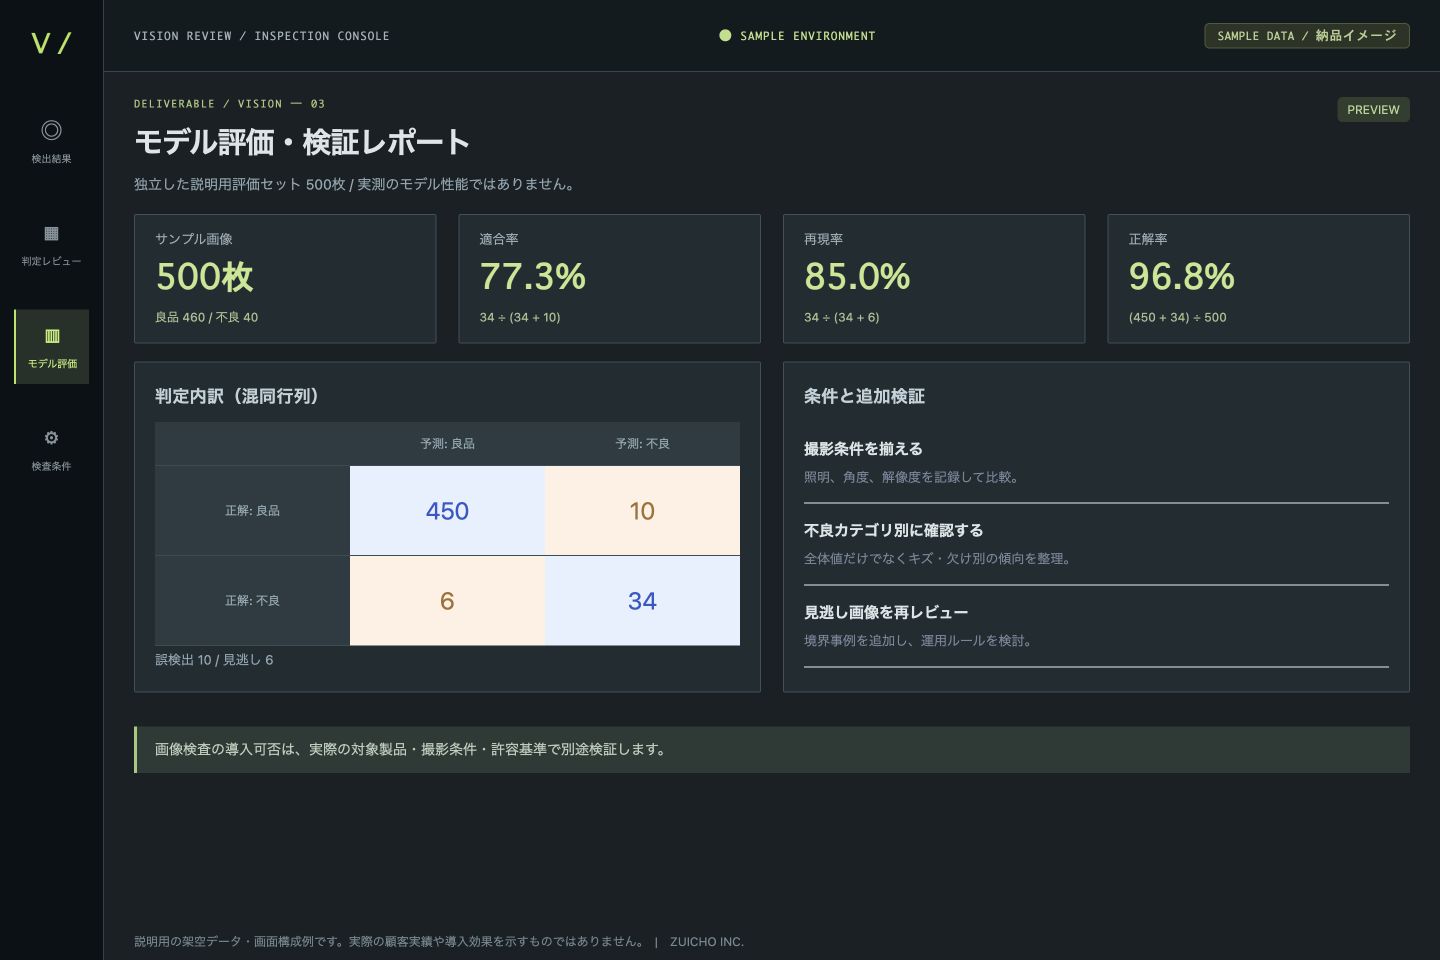Select the モデル評価 sidebar icon

(x=52, y=336)
